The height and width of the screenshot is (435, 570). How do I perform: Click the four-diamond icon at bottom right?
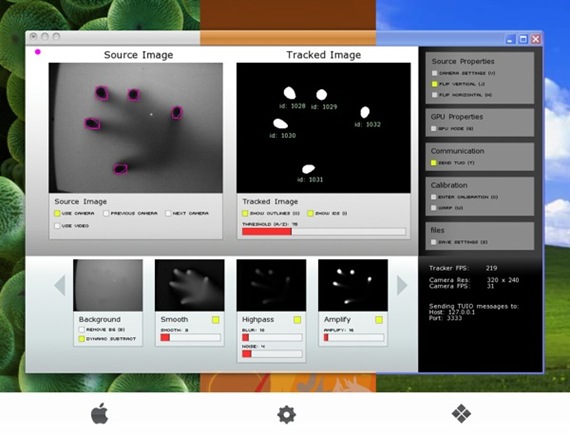(461, 414)
